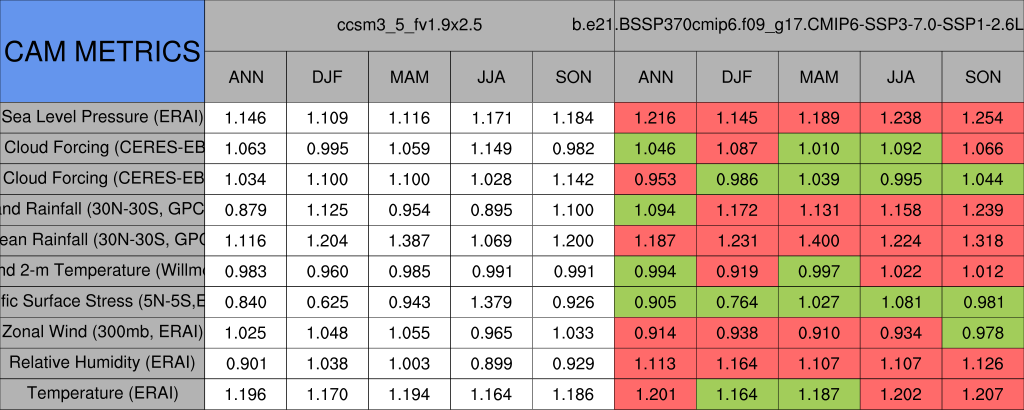
Task: Click the white cell showing 0.625
Action: point(327,302)
